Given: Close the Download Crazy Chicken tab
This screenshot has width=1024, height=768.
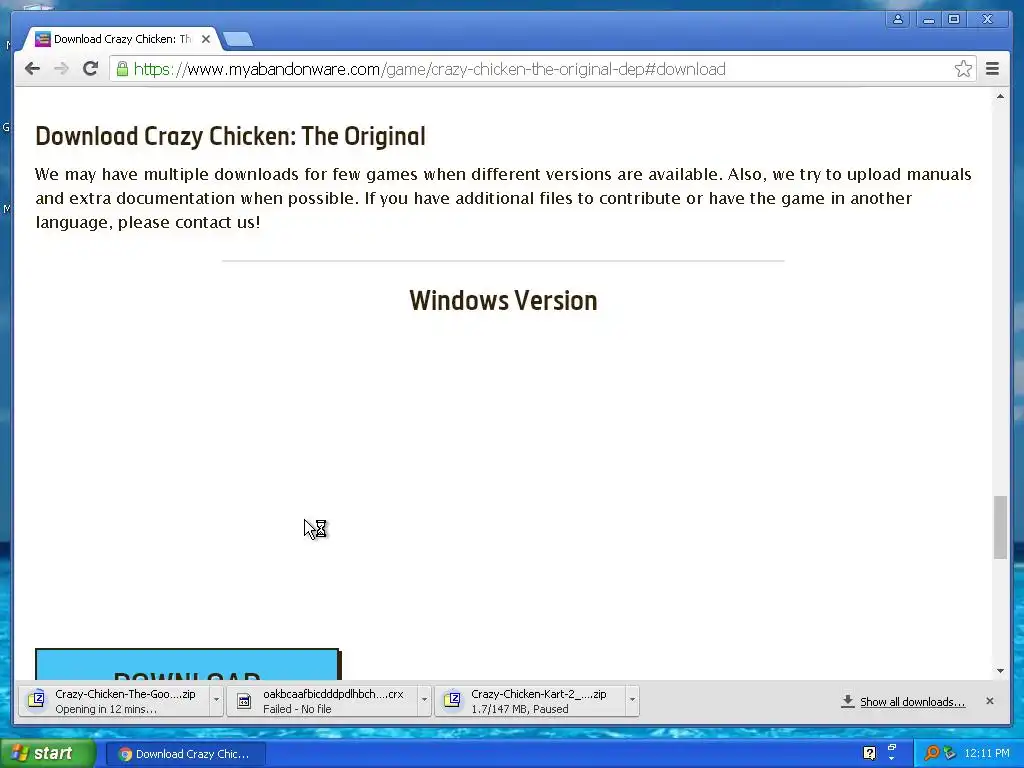Looking at the screenshot, I should [x=206, y=39].
